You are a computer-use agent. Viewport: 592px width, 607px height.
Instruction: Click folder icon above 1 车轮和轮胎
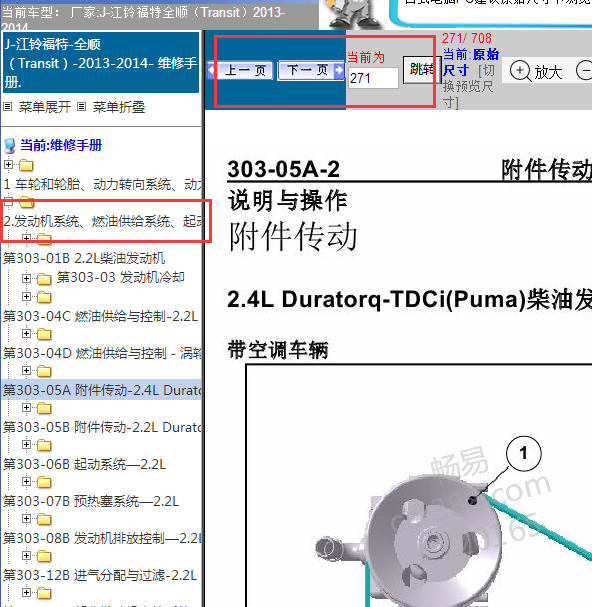26,165
